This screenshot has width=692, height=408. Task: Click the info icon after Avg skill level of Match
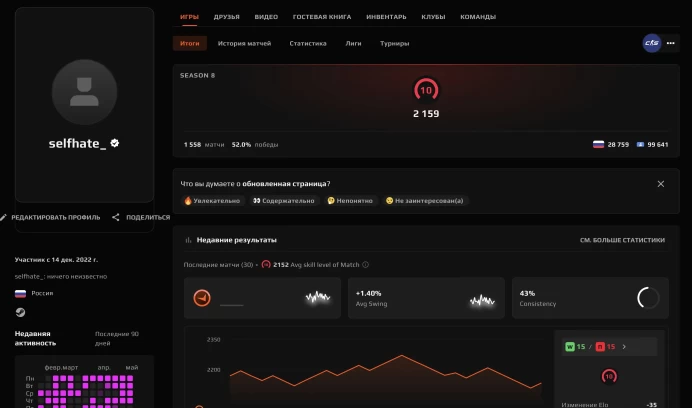[365, 265]
